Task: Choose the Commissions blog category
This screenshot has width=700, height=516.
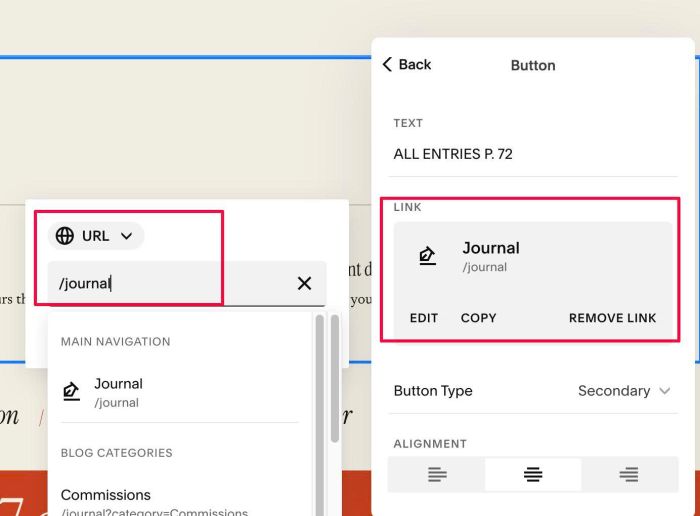Action: (x=179, y=502)
